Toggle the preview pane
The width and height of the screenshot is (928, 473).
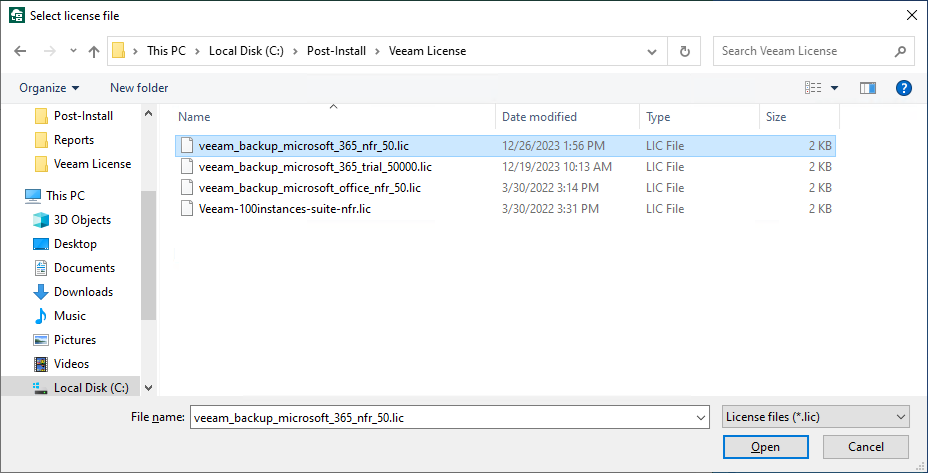tap(868, 88)
